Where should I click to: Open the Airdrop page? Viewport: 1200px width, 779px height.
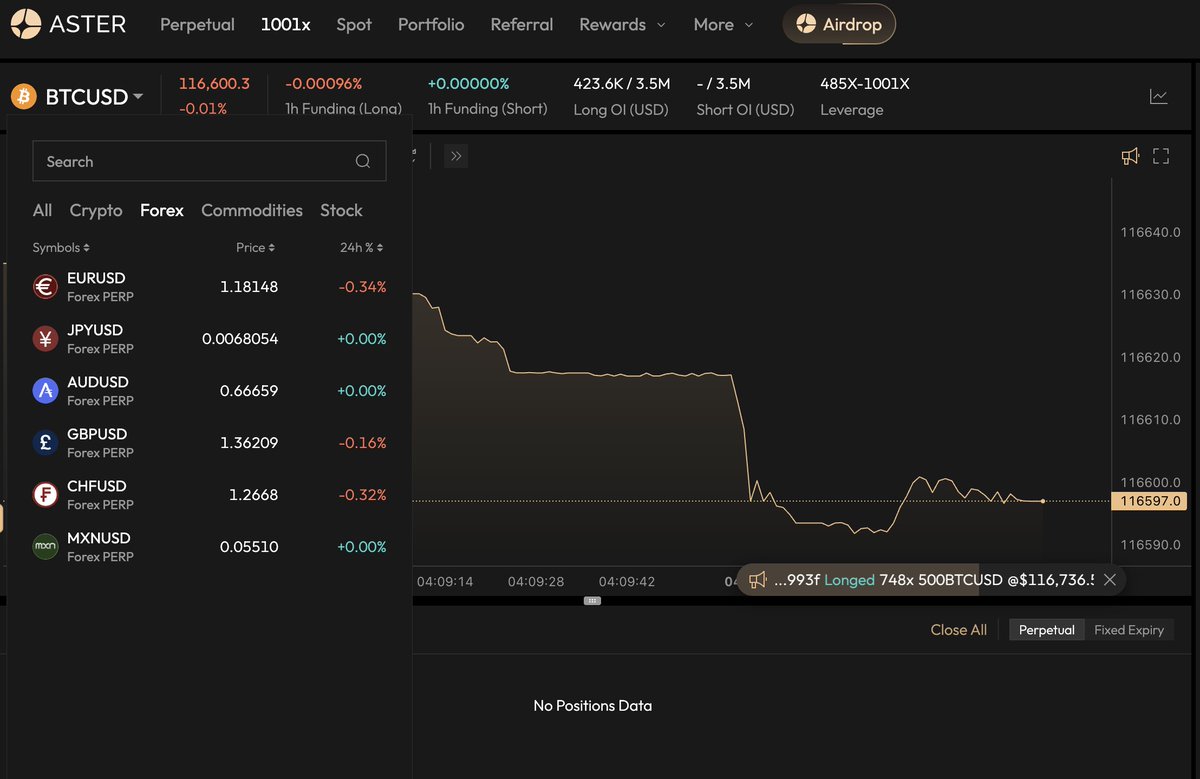pos(839,22)
